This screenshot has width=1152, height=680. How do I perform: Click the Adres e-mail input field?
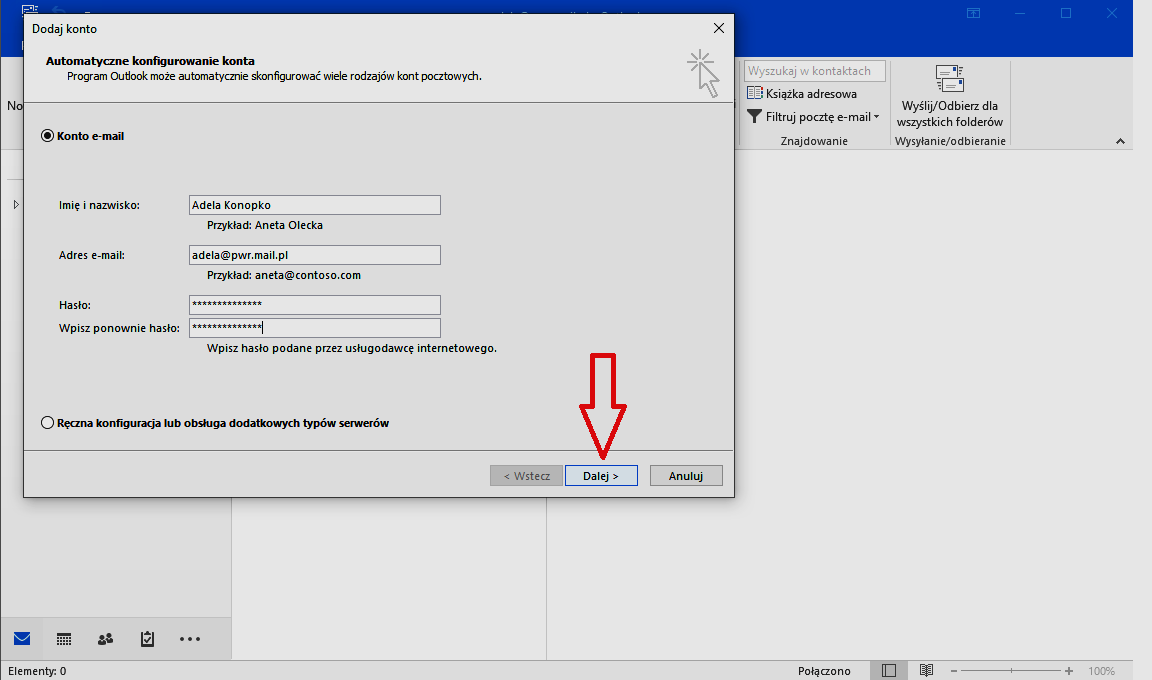314,255
